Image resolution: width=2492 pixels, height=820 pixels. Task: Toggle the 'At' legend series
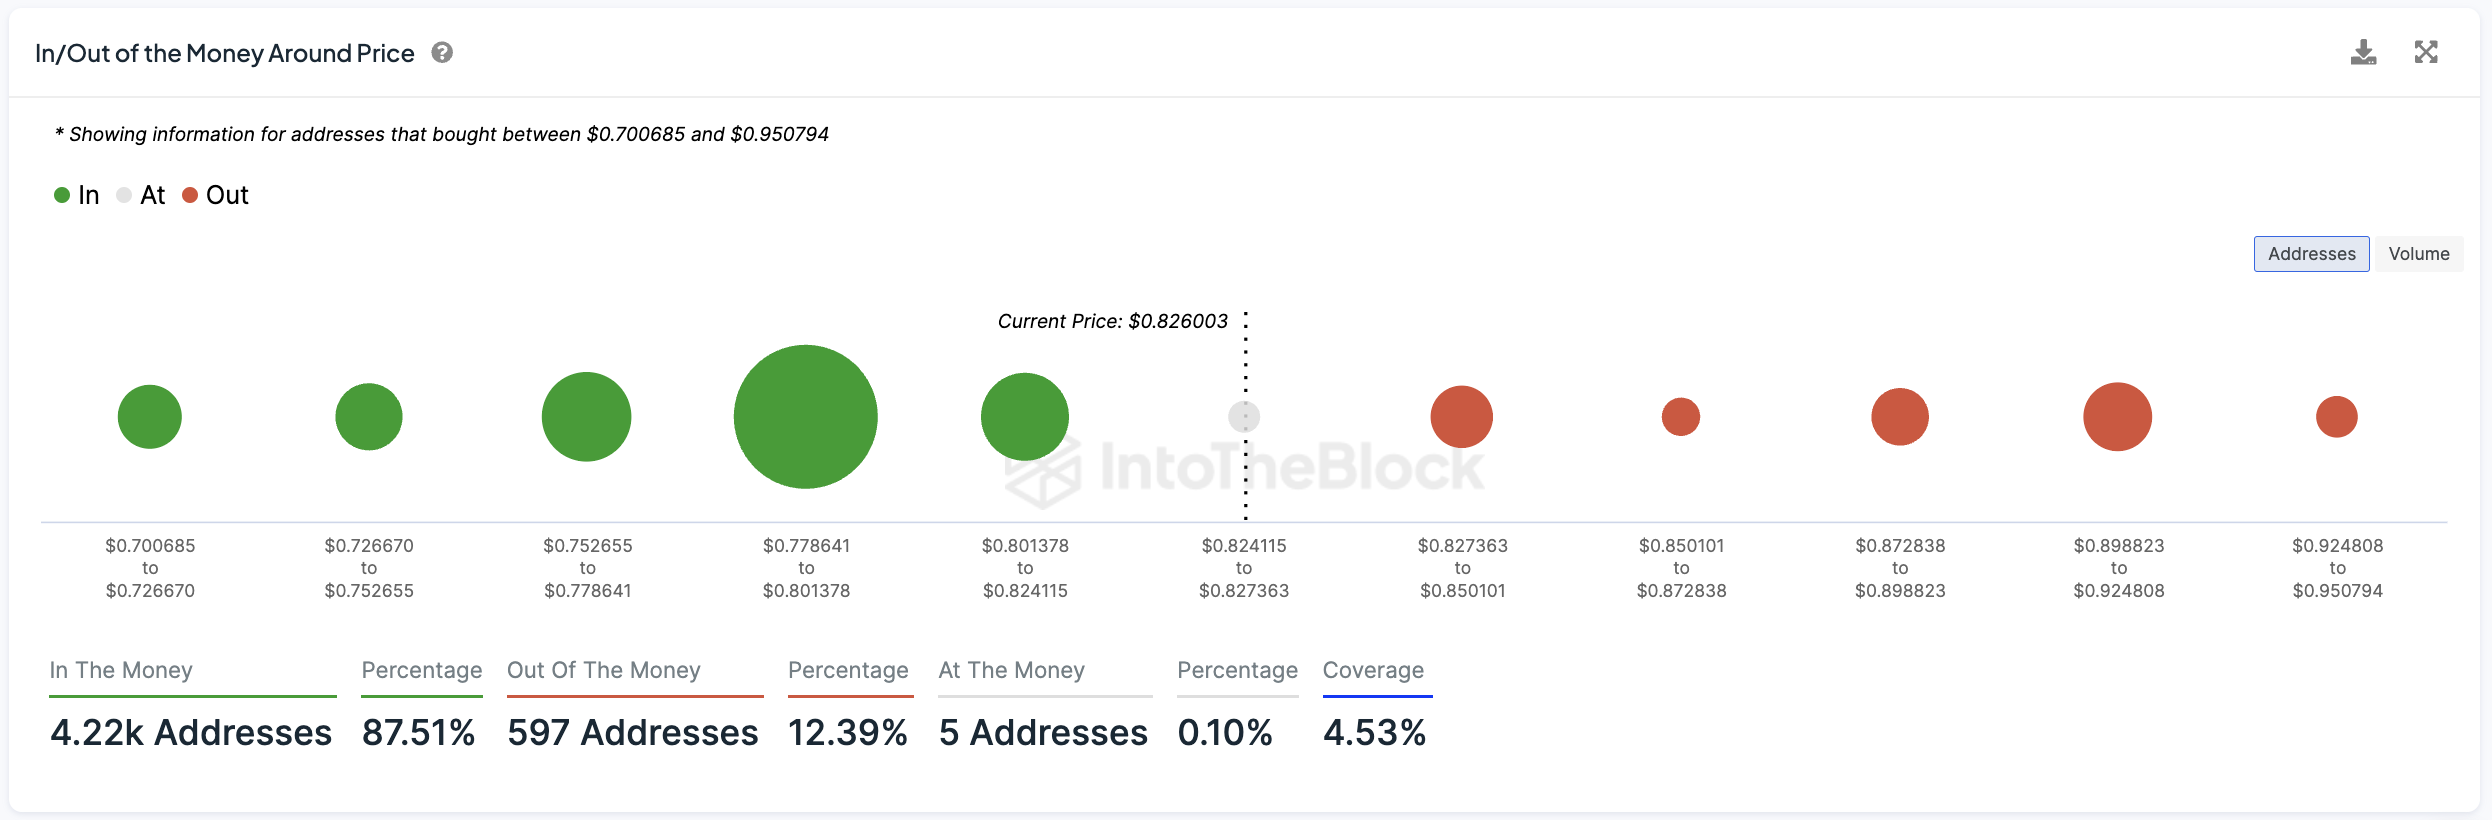click(141, 195)
